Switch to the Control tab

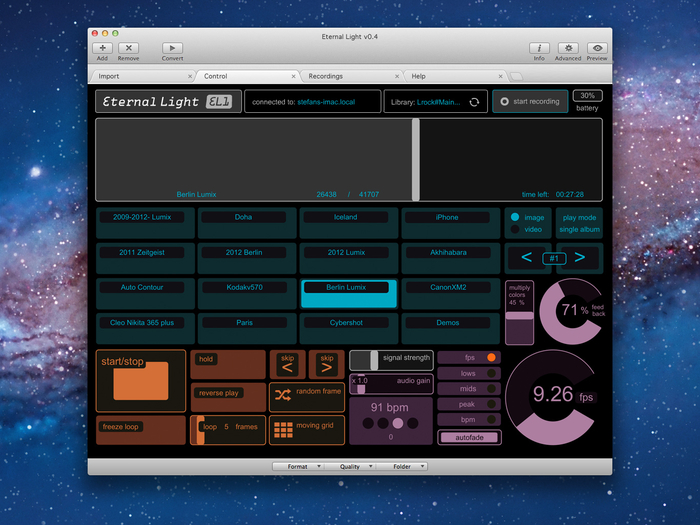247,76
